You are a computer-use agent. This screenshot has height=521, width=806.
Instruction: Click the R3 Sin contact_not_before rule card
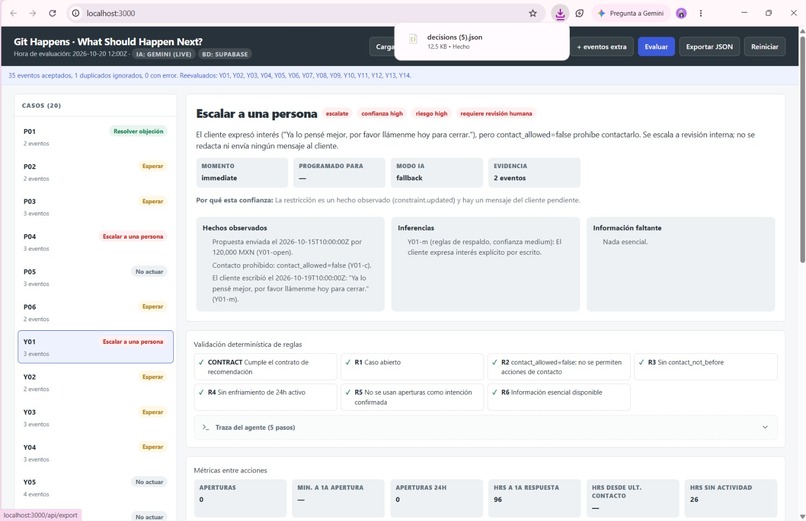(x=706, y=367)
